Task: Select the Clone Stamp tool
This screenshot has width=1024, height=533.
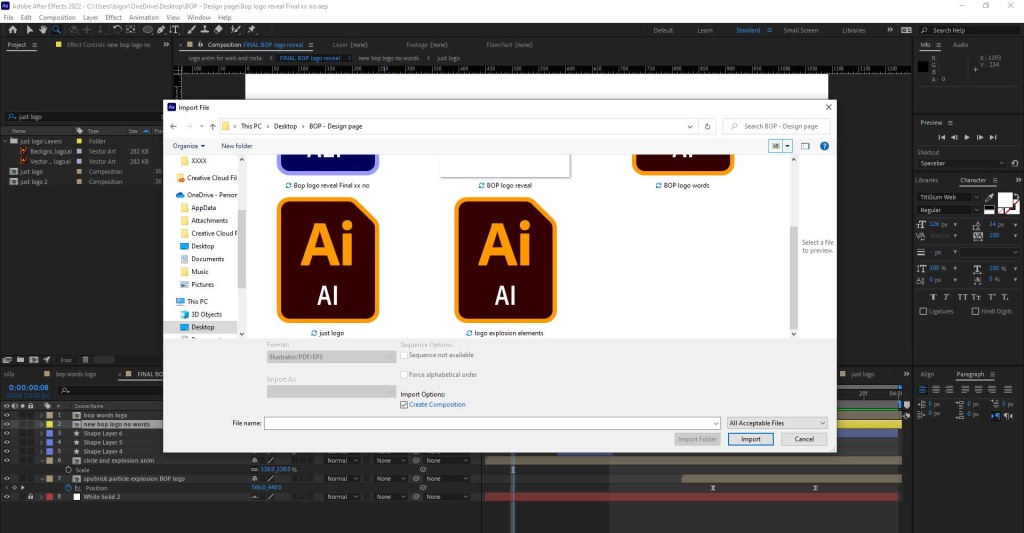Action: pyautogui.click(x=204, y=29)
